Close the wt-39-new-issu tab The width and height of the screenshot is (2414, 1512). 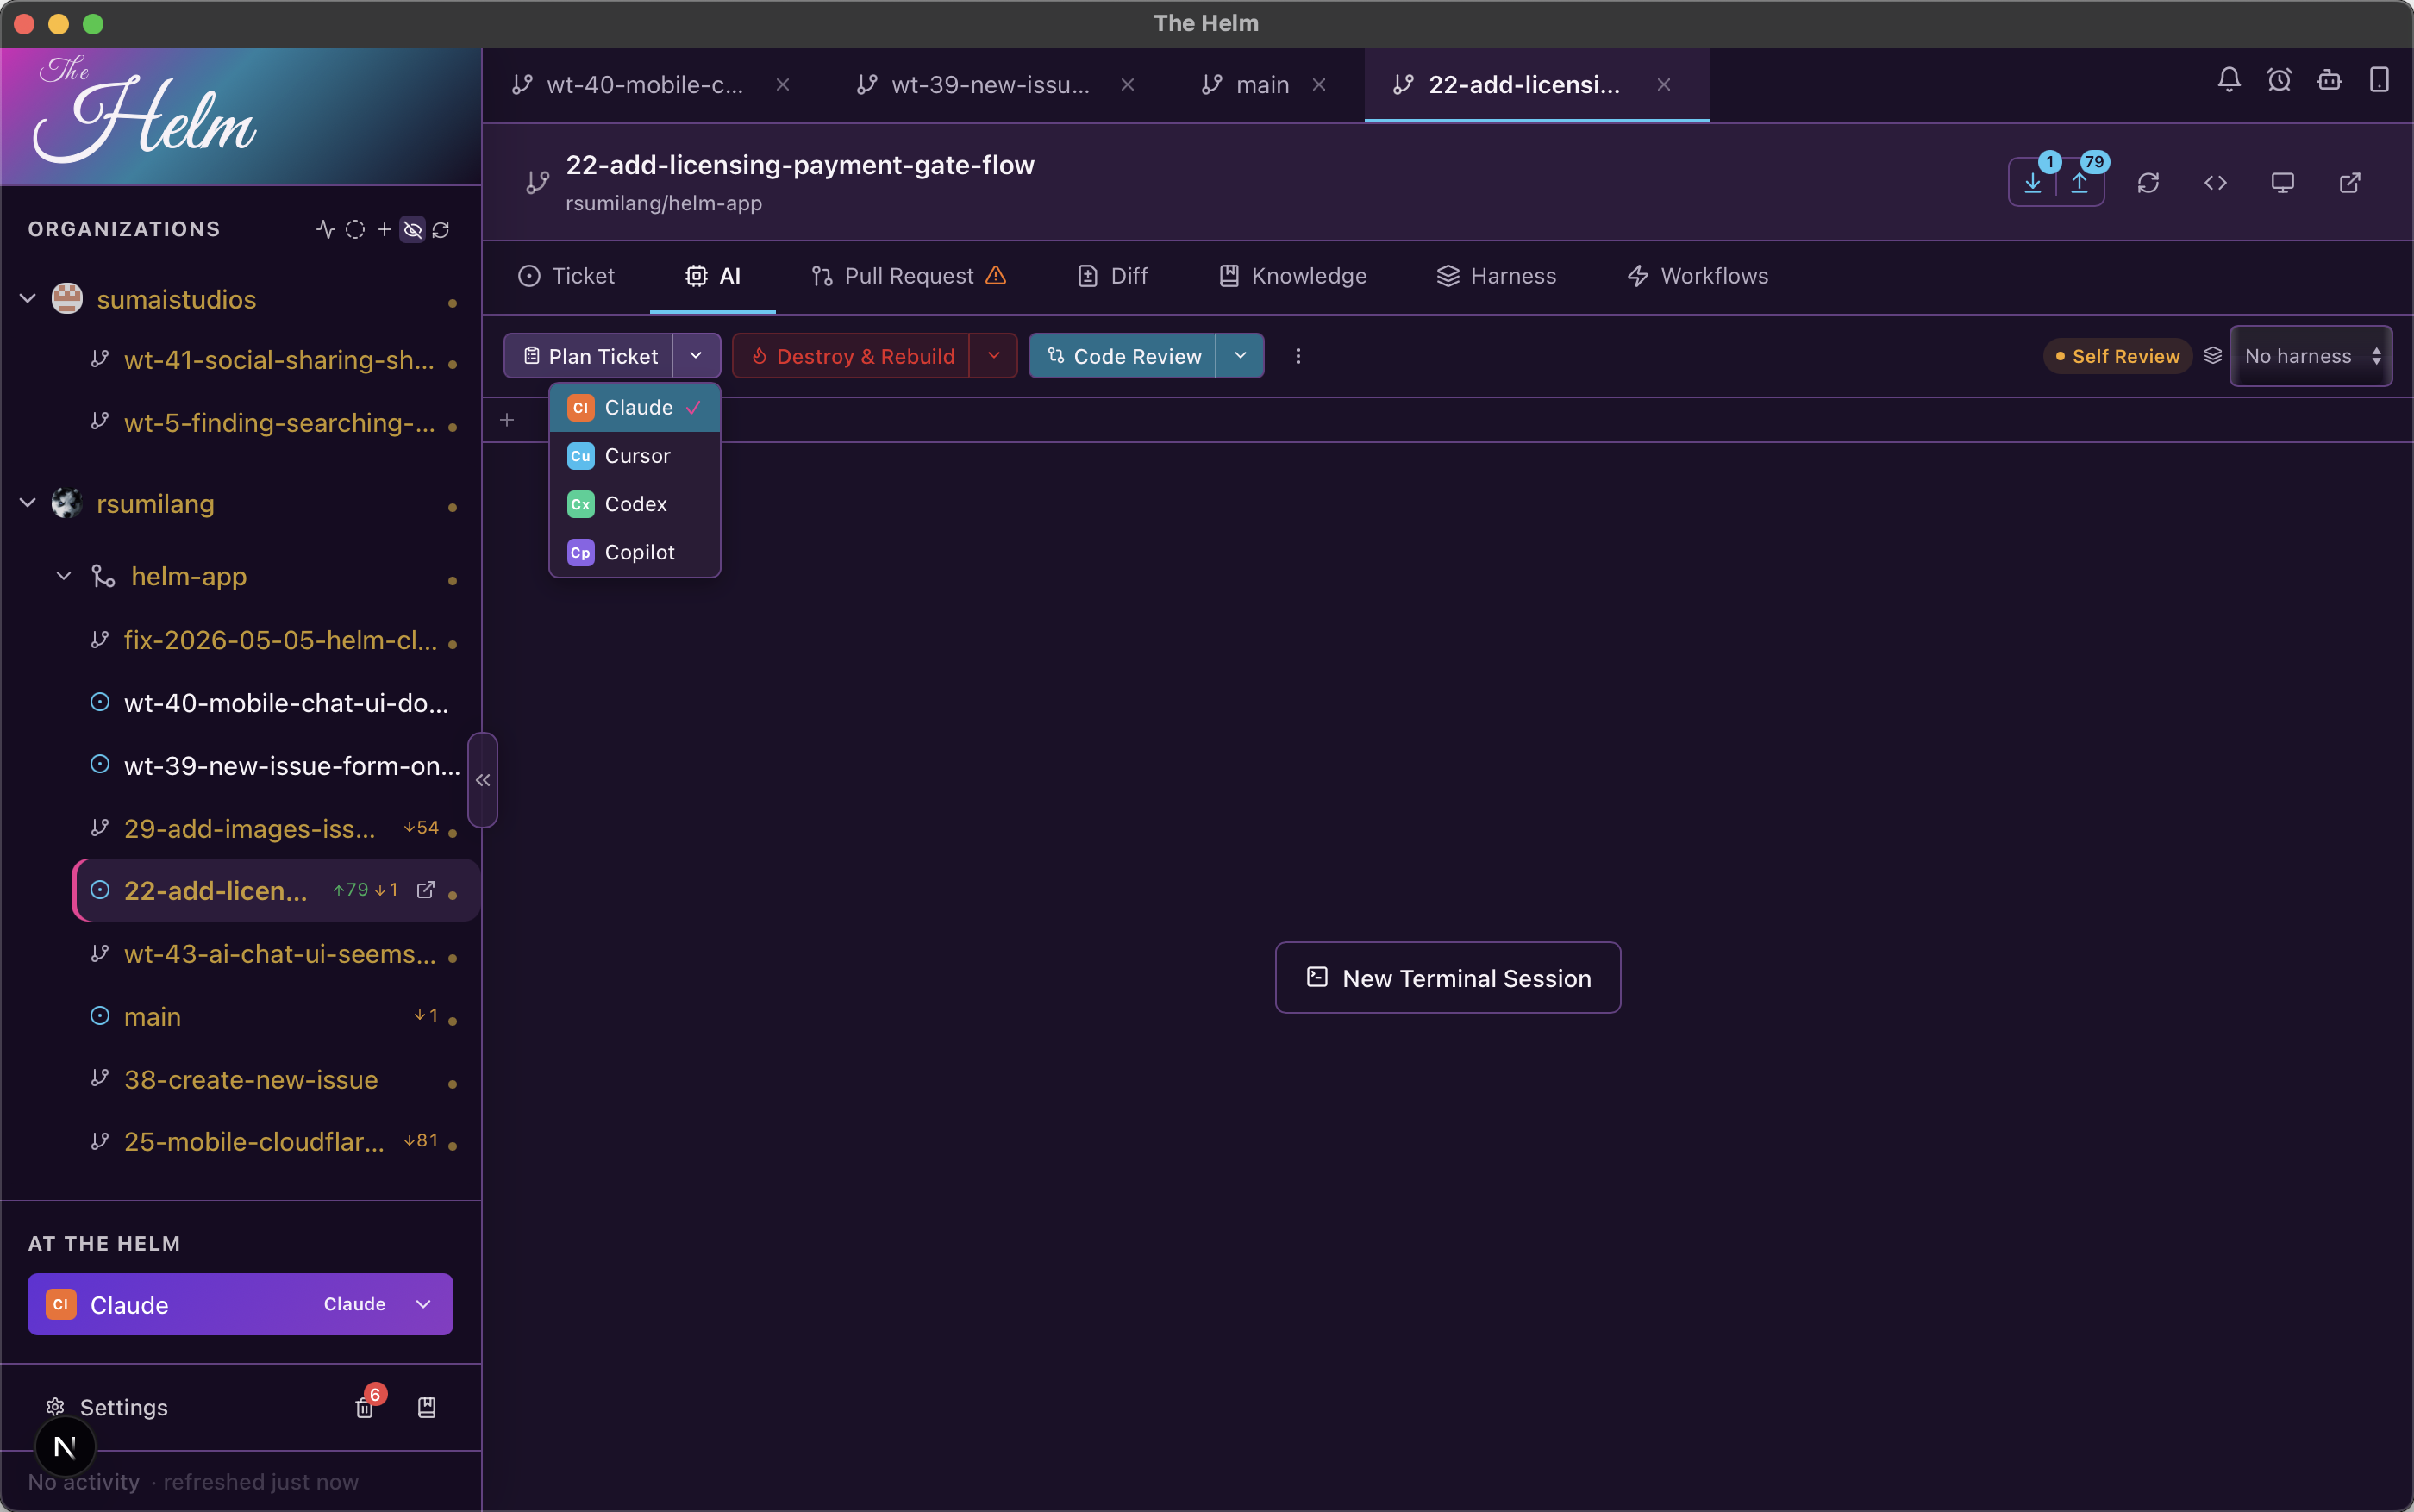(1127, 85)
